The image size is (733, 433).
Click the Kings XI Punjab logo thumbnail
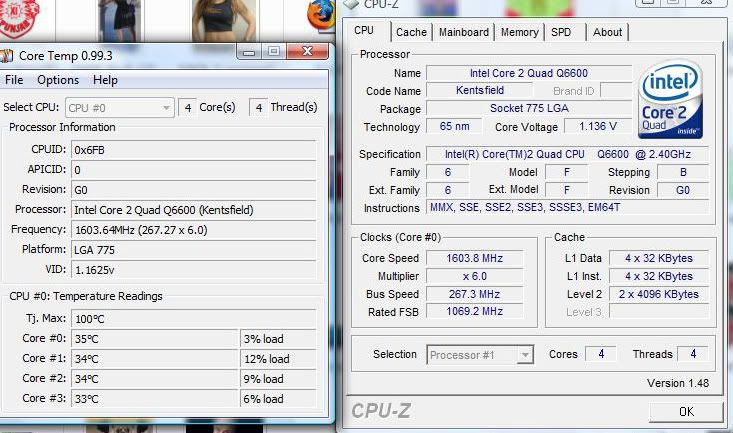click(19, 18)
